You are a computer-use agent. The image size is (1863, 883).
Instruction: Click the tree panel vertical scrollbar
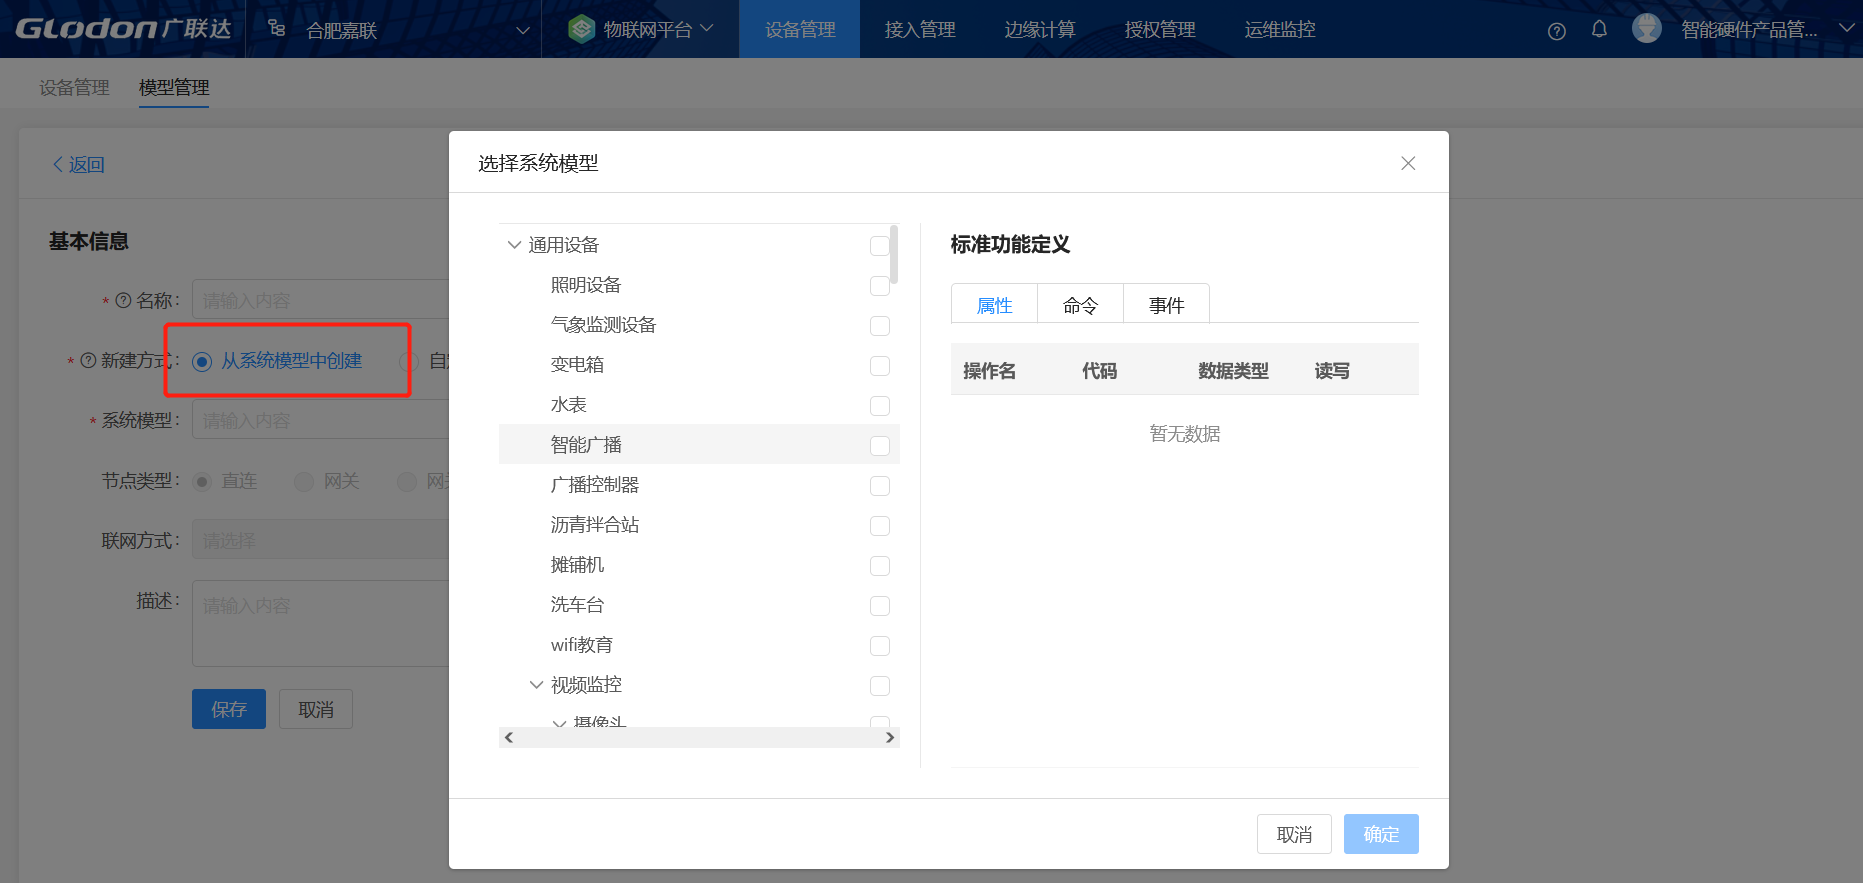(x=894, y=256)
